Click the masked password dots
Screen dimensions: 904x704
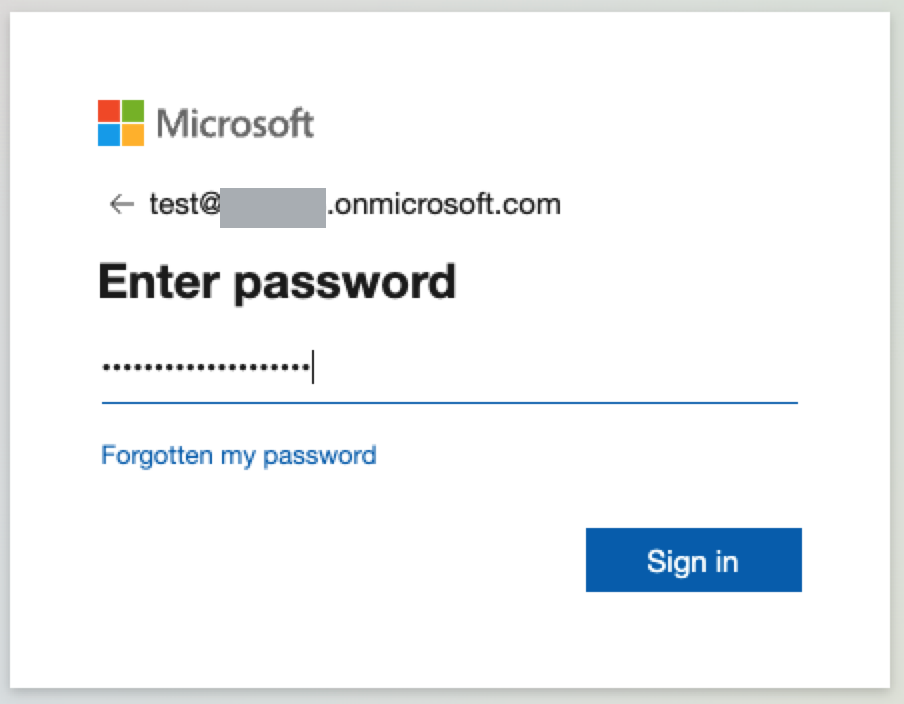point(205,368)
